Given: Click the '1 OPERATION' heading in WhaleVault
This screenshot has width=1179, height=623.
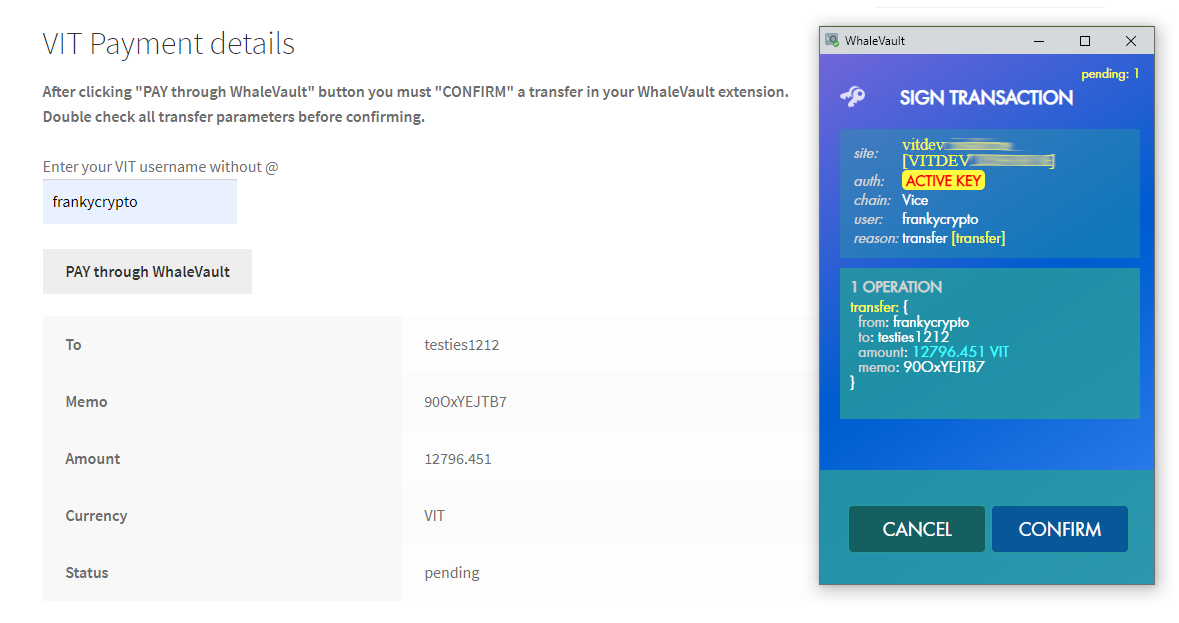Looking at the screenshot, I should point(896,287).
